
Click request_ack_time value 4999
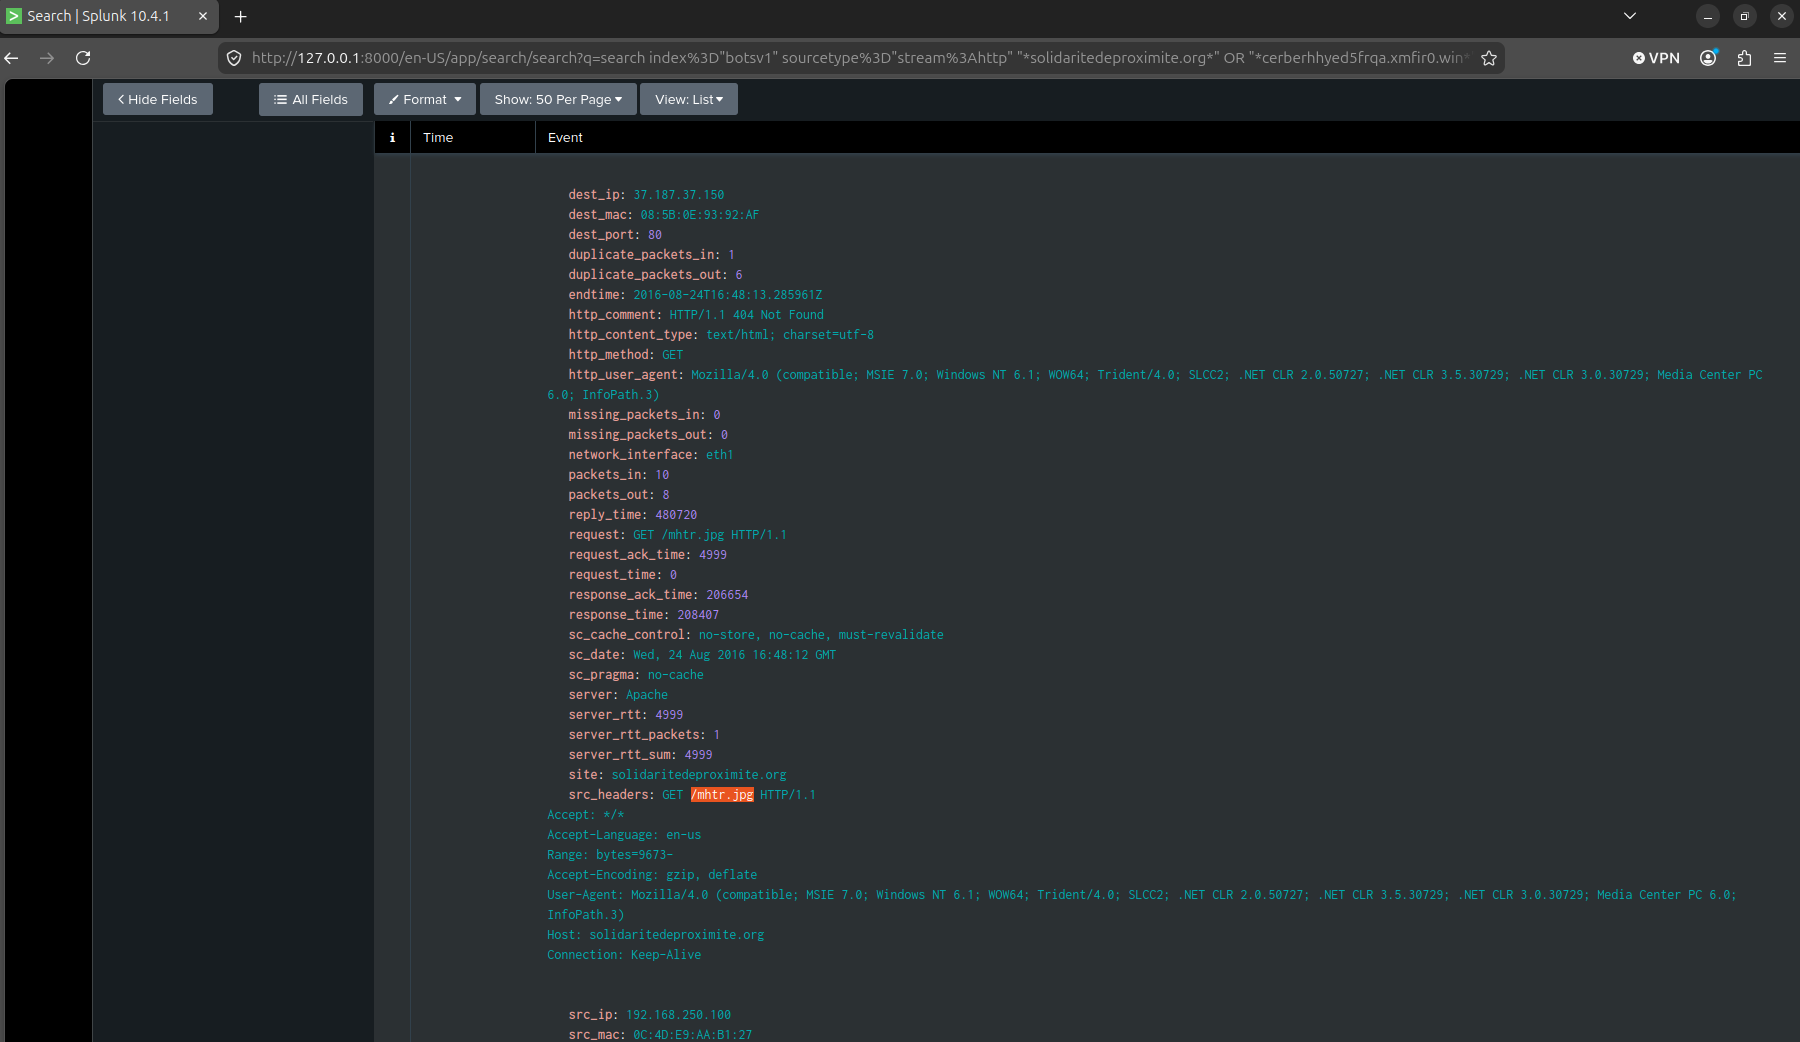pyautogui.click(x=713, y=555)
